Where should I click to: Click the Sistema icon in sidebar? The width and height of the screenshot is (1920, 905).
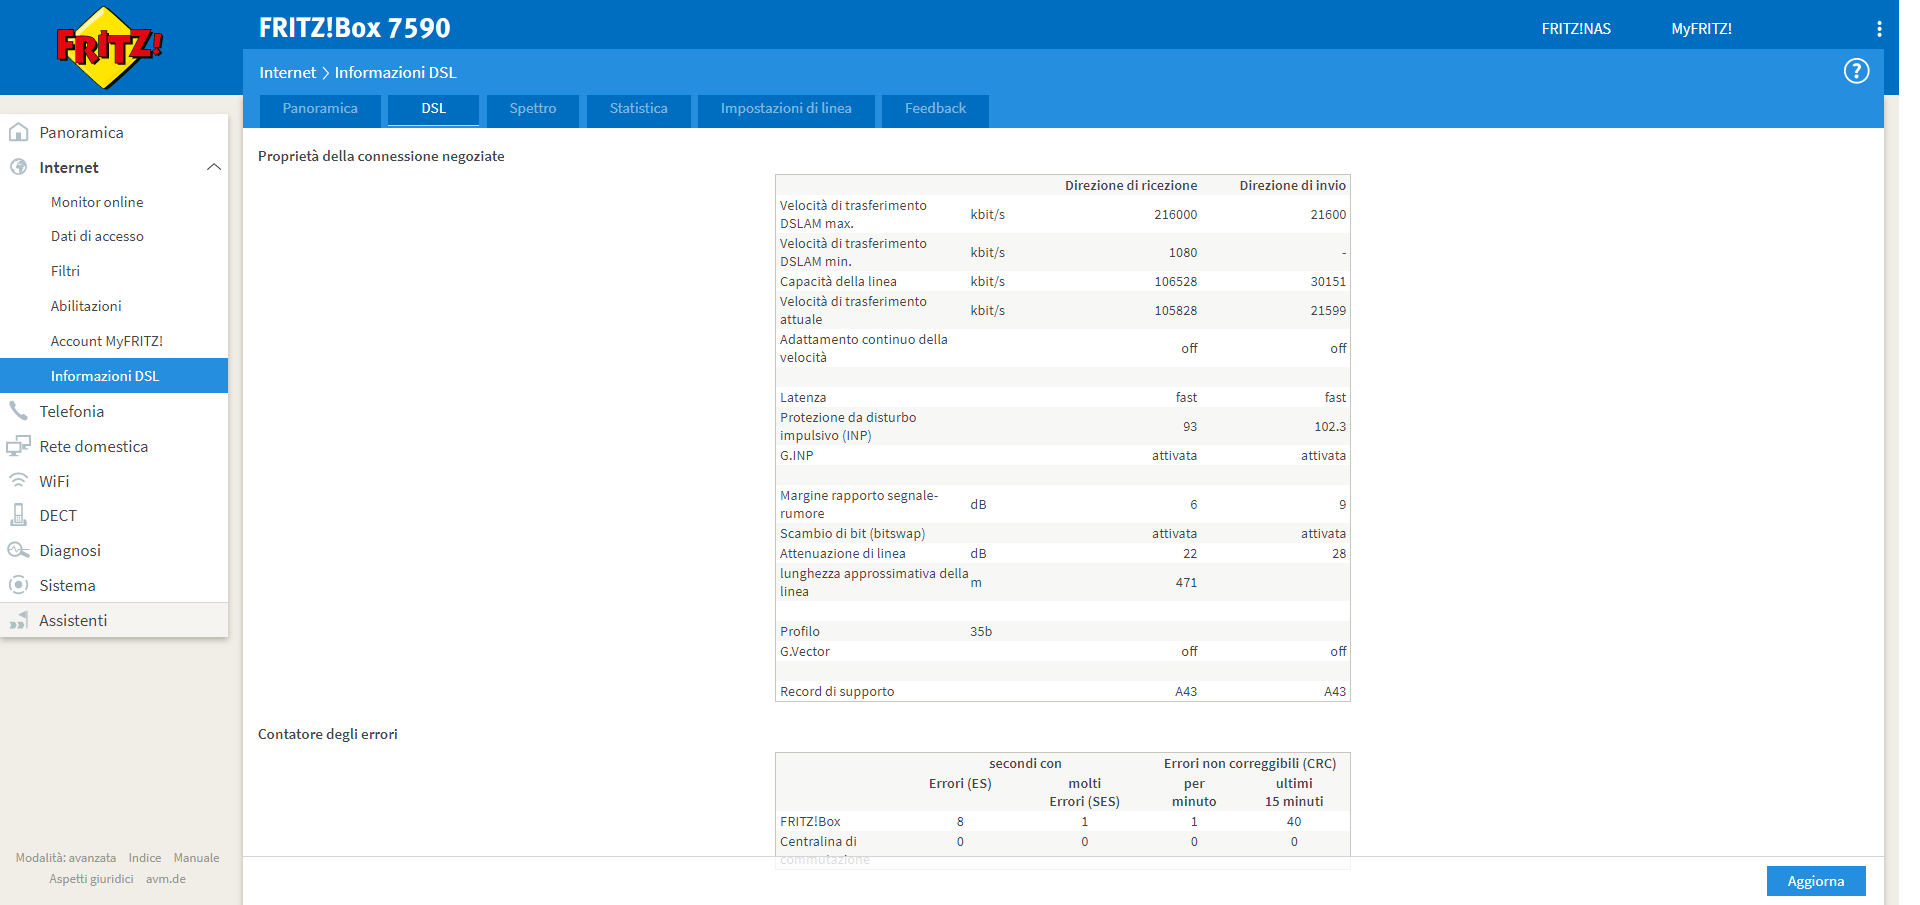(x=18, y=585)
